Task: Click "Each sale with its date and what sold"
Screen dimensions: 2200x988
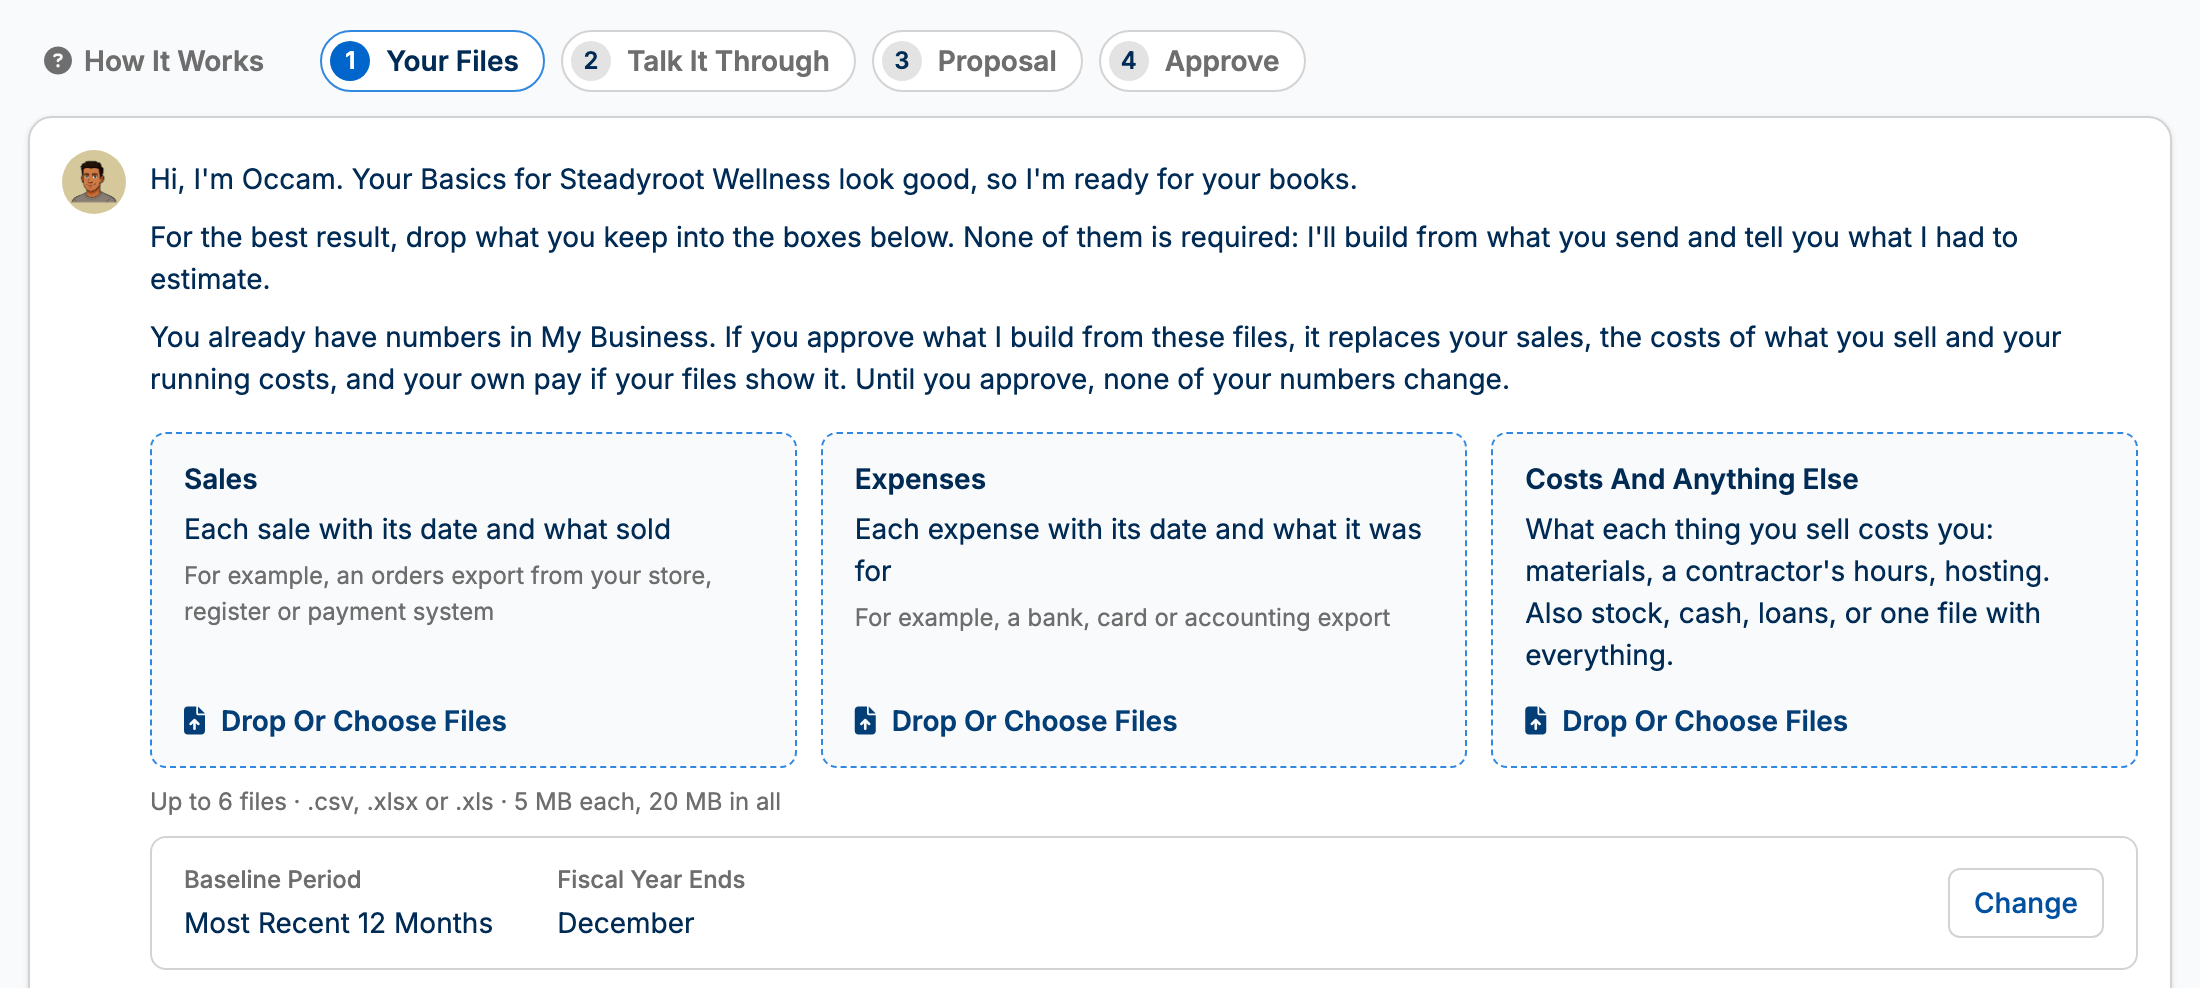Action: point(427,529)
